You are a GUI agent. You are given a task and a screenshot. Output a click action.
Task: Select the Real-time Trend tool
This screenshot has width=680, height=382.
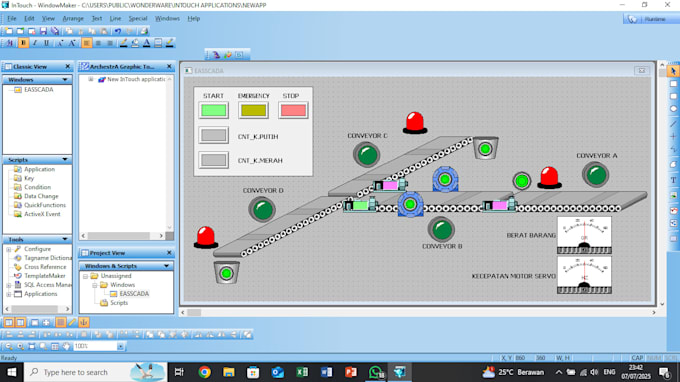tap(673, 210)
